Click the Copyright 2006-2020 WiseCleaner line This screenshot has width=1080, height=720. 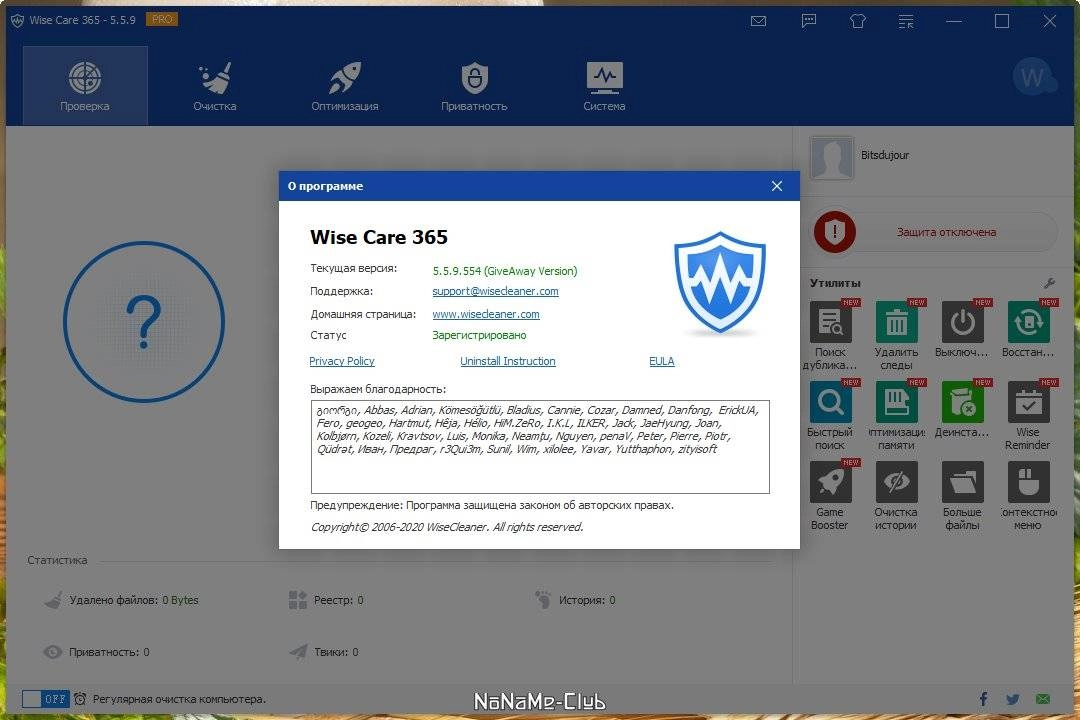coord(447,527)
